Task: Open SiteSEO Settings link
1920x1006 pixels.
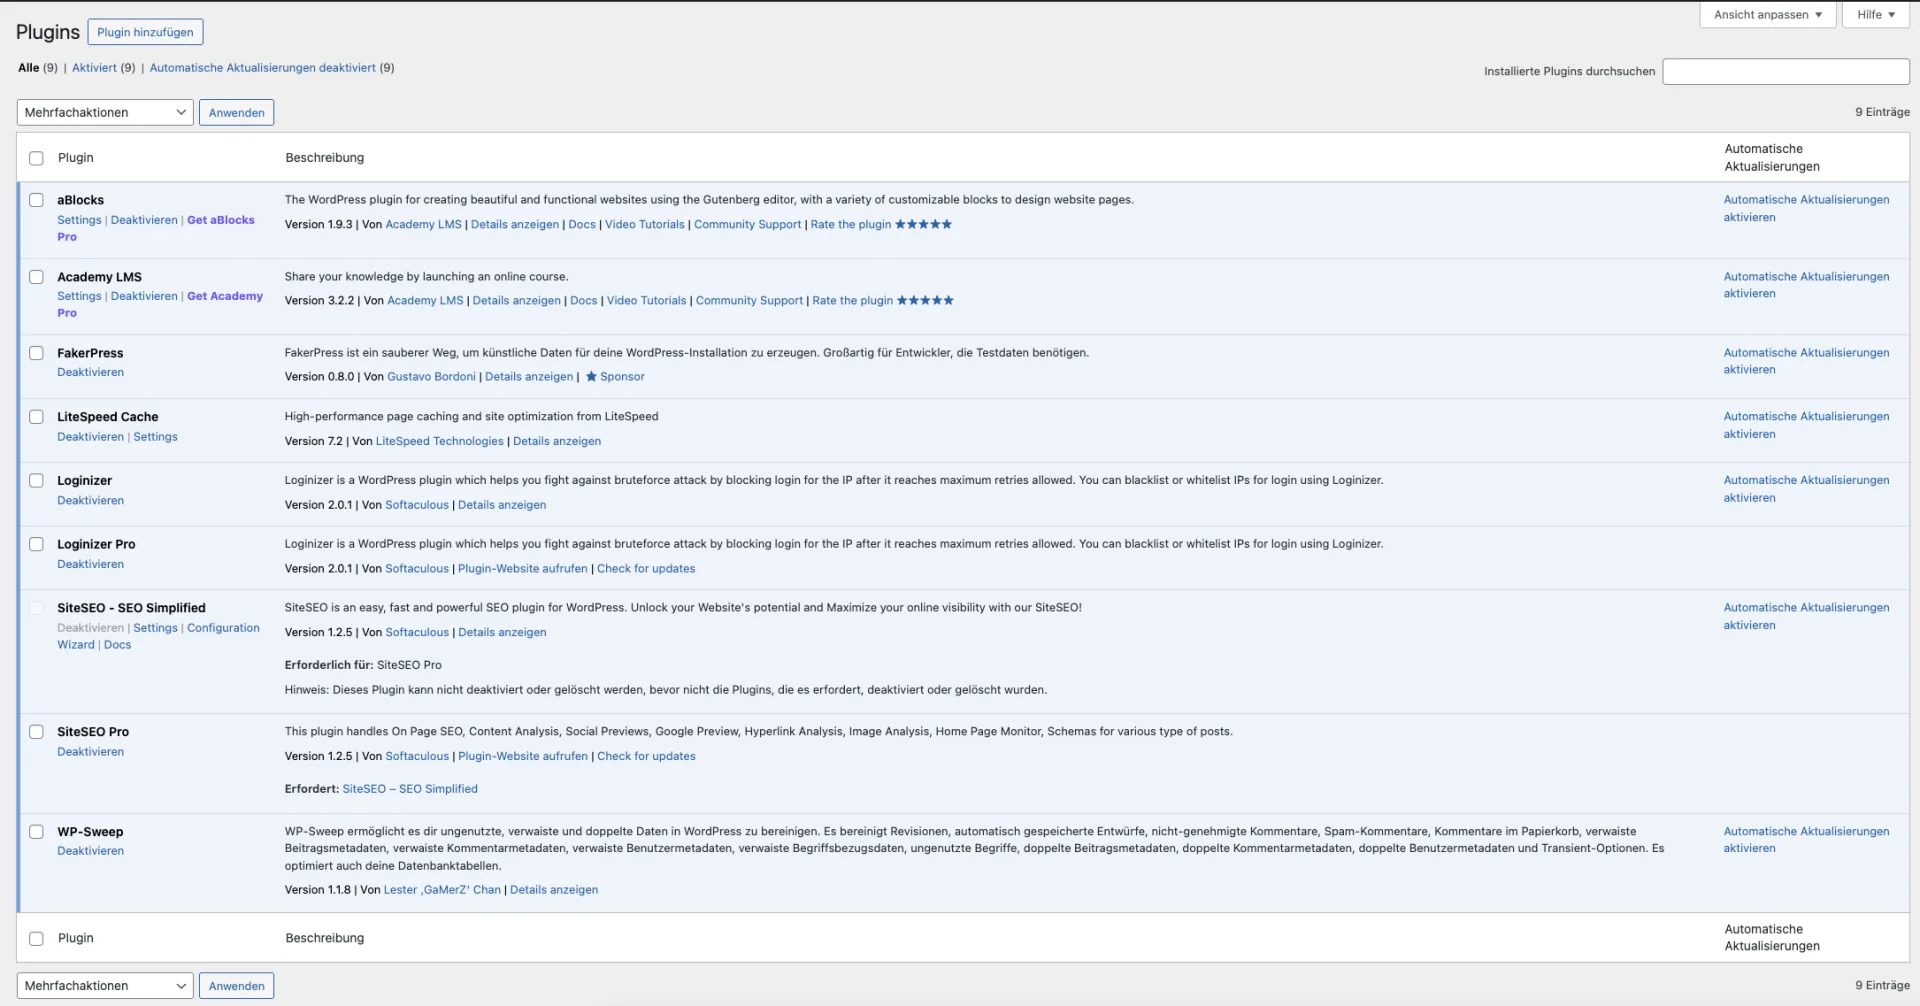Action: (x=155, y=628)
